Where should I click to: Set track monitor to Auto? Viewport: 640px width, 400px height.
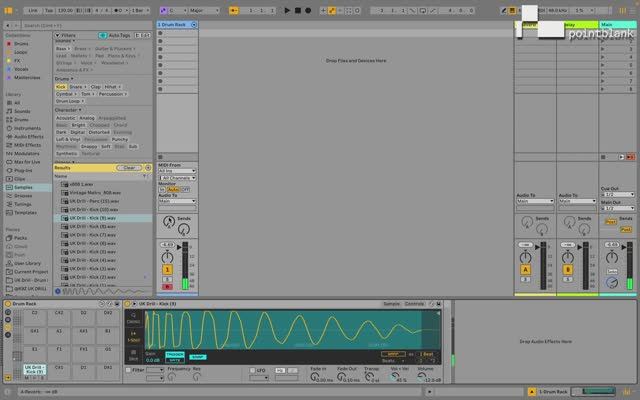[173, 189]
